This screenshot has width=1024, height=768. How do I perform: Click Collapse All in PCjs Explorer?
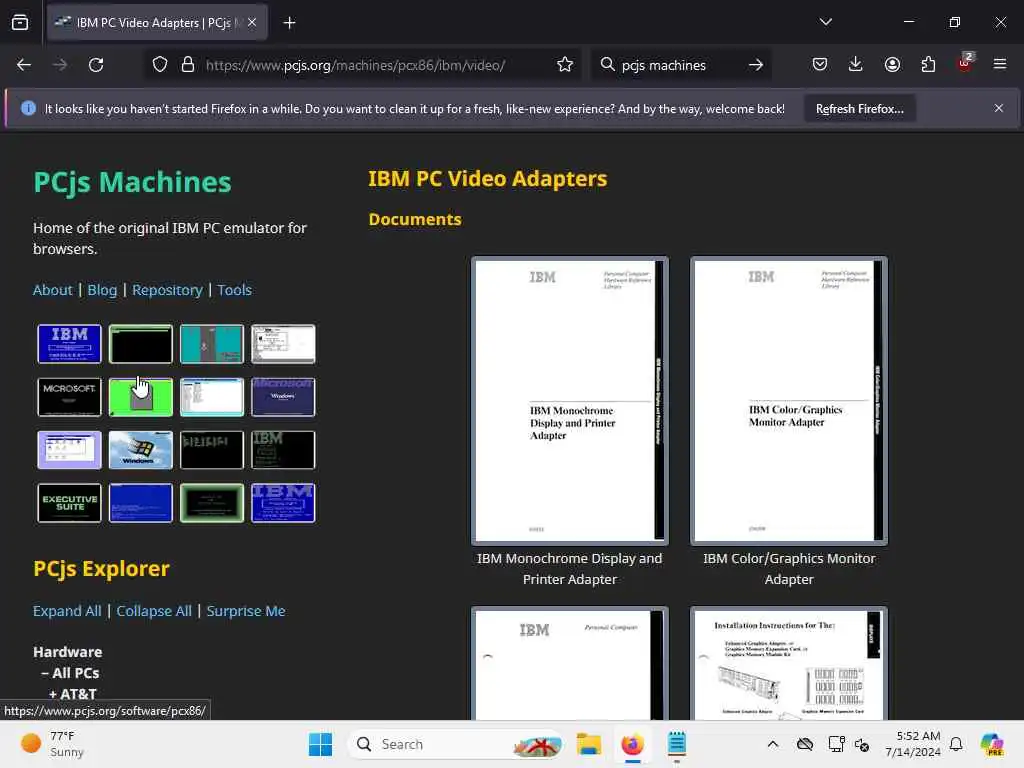(x=154, y=611)
